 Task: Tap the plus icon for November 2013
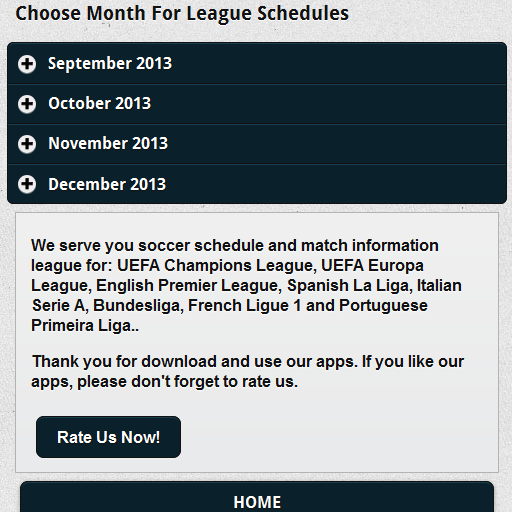click(27, 144)
